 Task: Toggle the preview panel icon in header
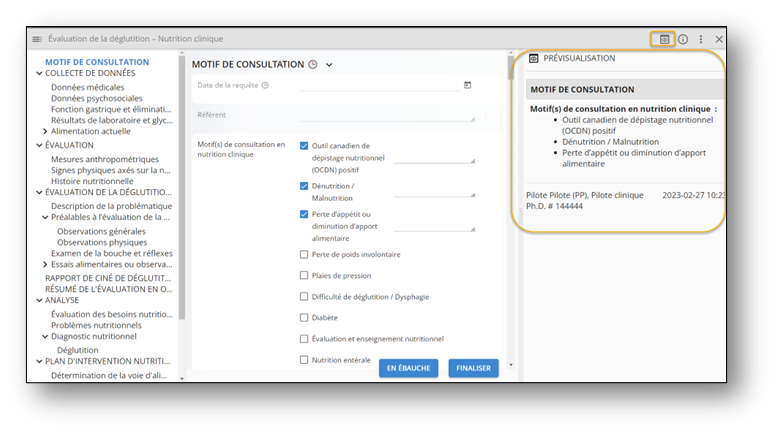tap(664, 39)
